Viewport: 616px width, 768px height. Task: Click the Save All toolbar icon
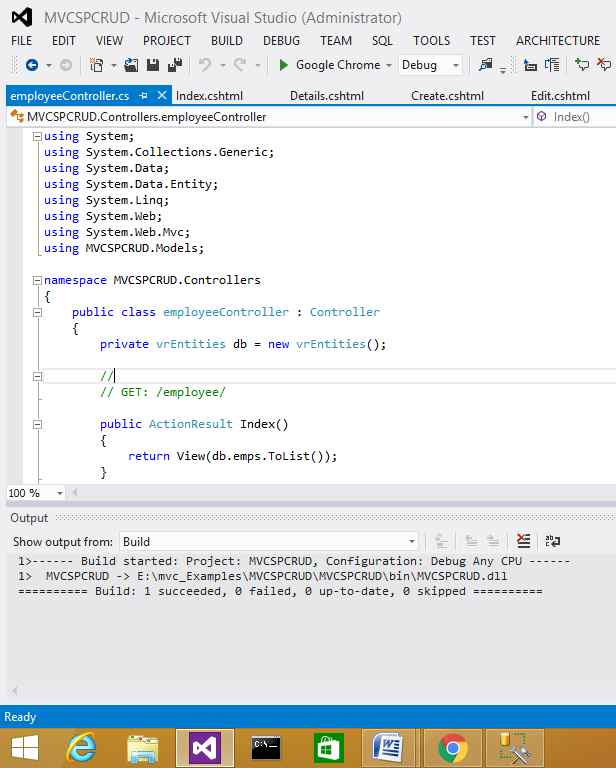point(175,65)
